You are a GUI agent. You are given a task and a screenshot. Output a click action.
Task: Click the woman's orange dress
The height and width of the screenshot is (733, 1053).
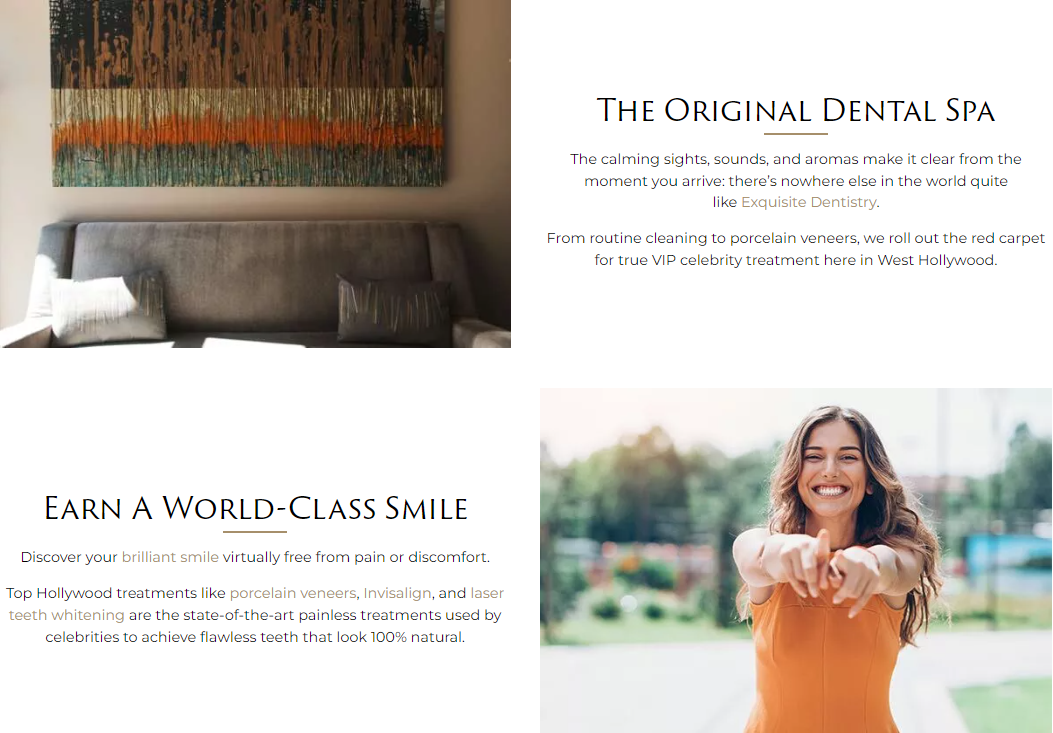[x=825, y=662]
